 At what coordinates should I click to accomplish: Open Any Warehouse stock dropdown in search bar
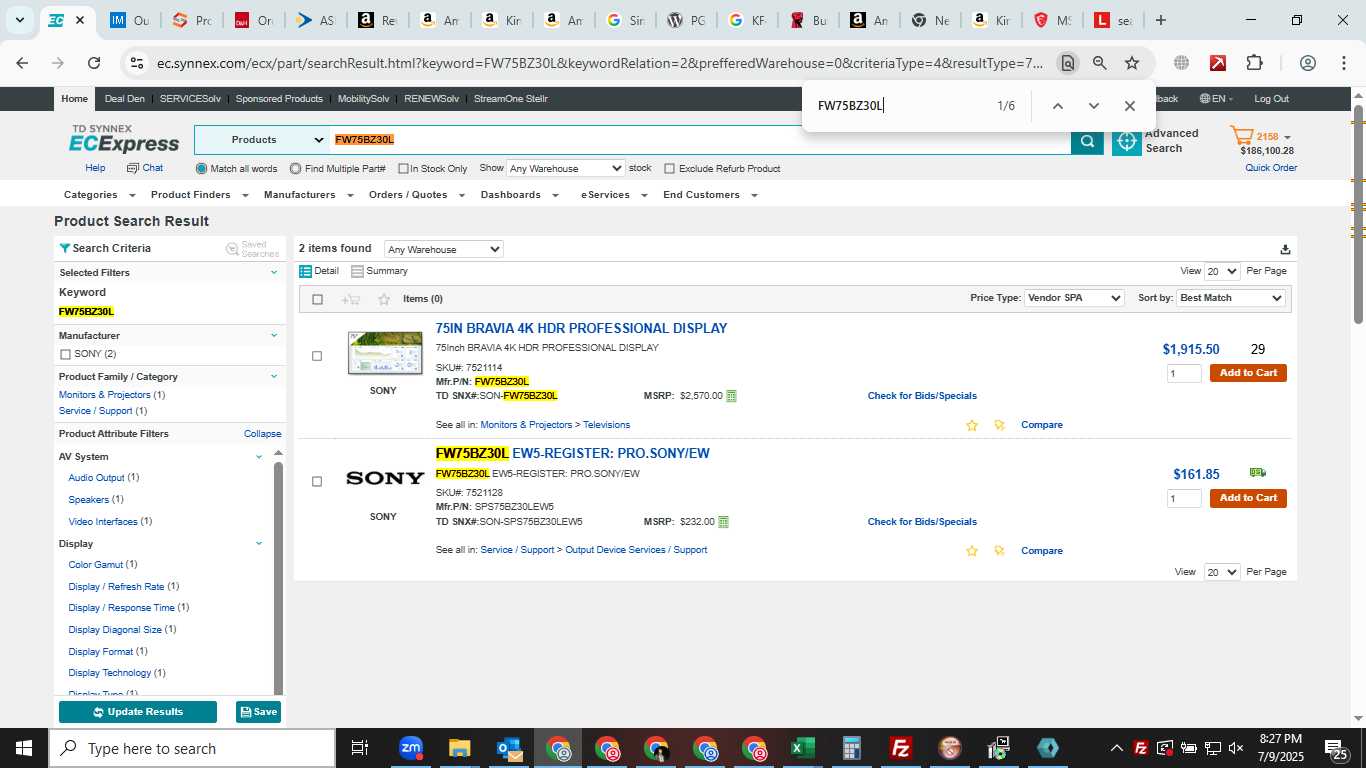[x=565, y=168]
